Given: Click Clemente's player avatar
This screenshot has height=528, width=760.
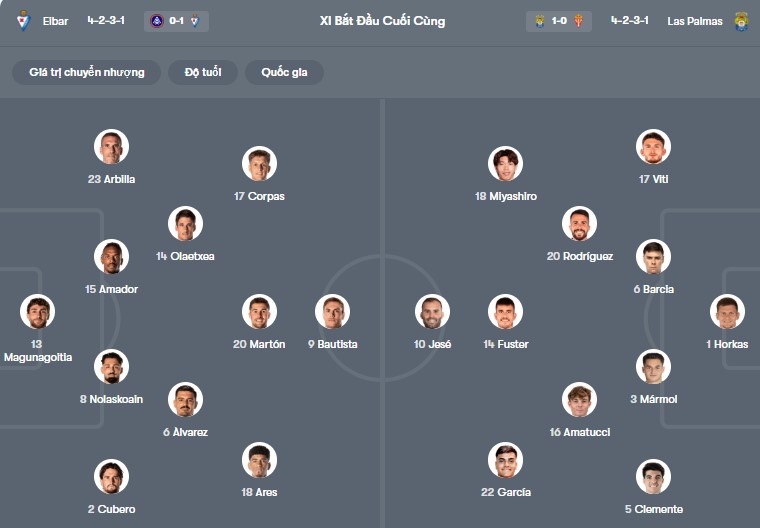Looking at the screenshot, I should [x=653, y=477].
